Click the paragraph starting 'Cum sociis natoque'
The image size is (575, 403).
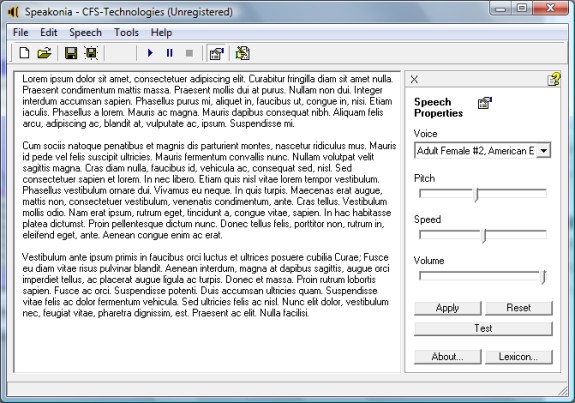pyautogui.click(x=209, y=190)
